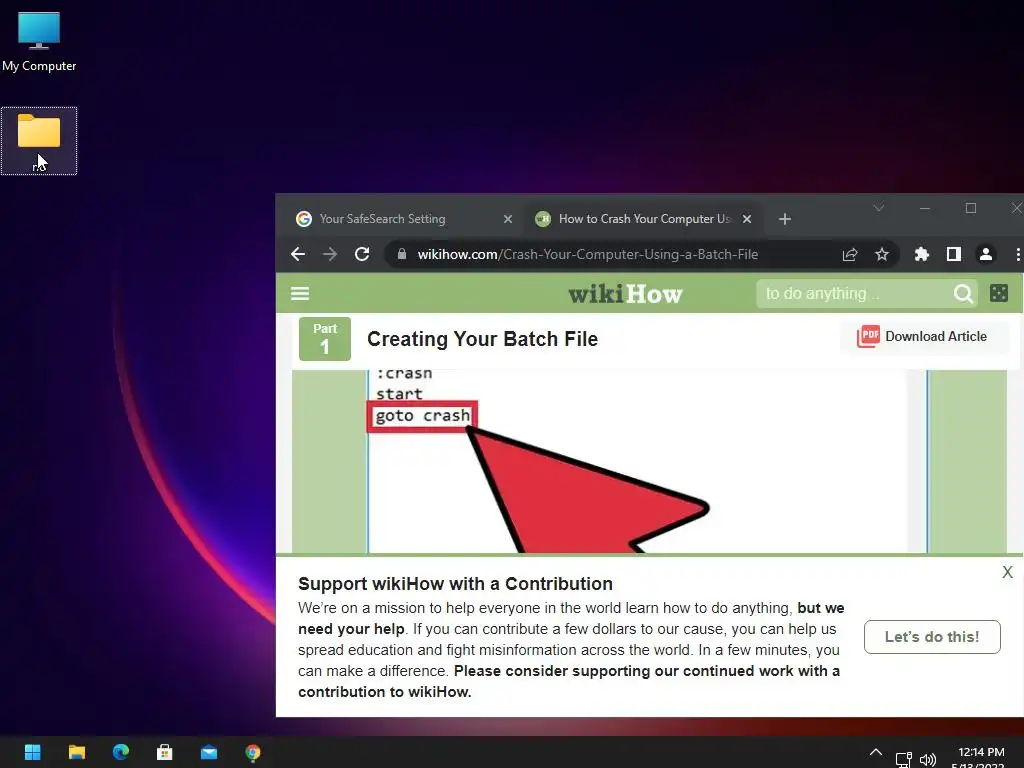Image resolution: width=1024 pixels, height=768 pixels.
Task: Submit search with the magnifier icon
Action: click(963, 293)
